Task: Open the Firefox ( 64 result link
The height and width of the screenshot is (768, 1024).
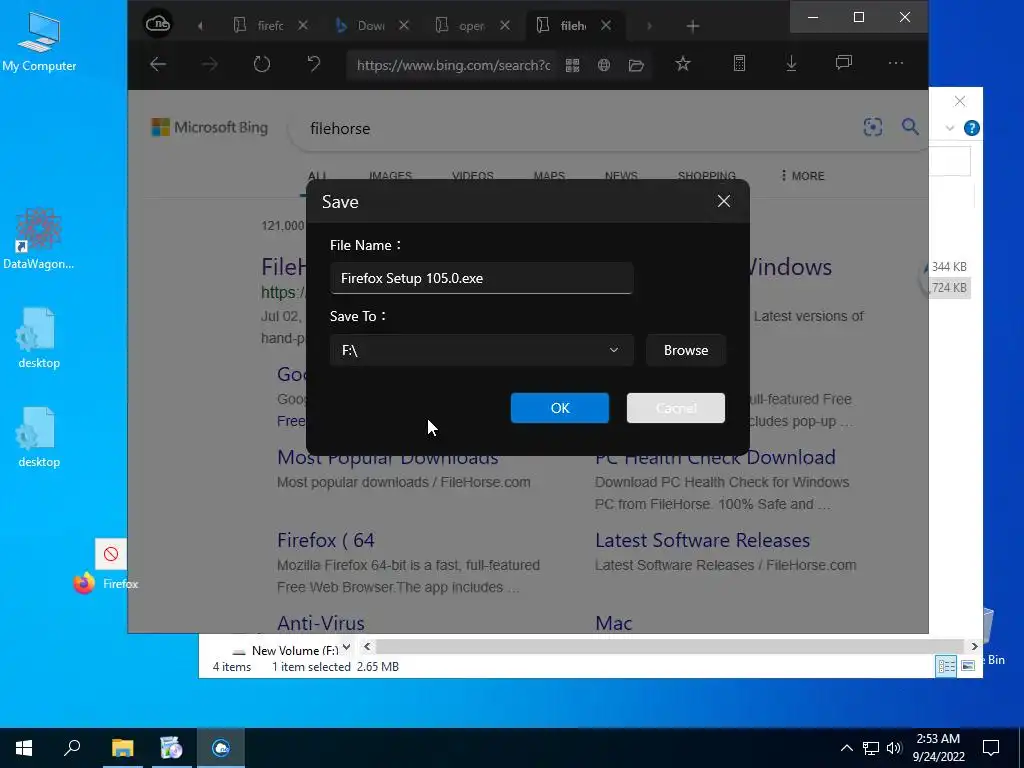Action: [x=325, y=540]
